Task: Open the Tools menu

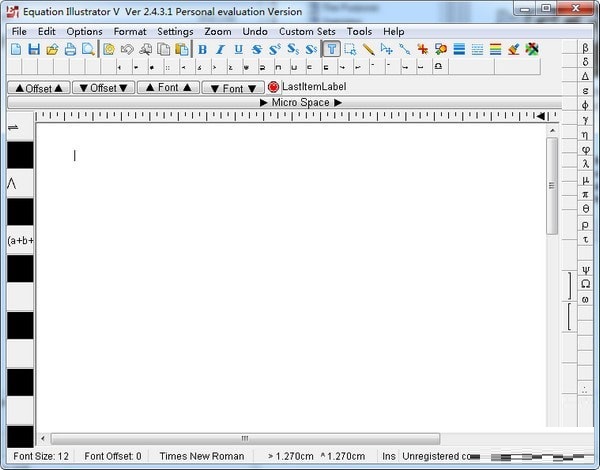Action: [359, 32]
